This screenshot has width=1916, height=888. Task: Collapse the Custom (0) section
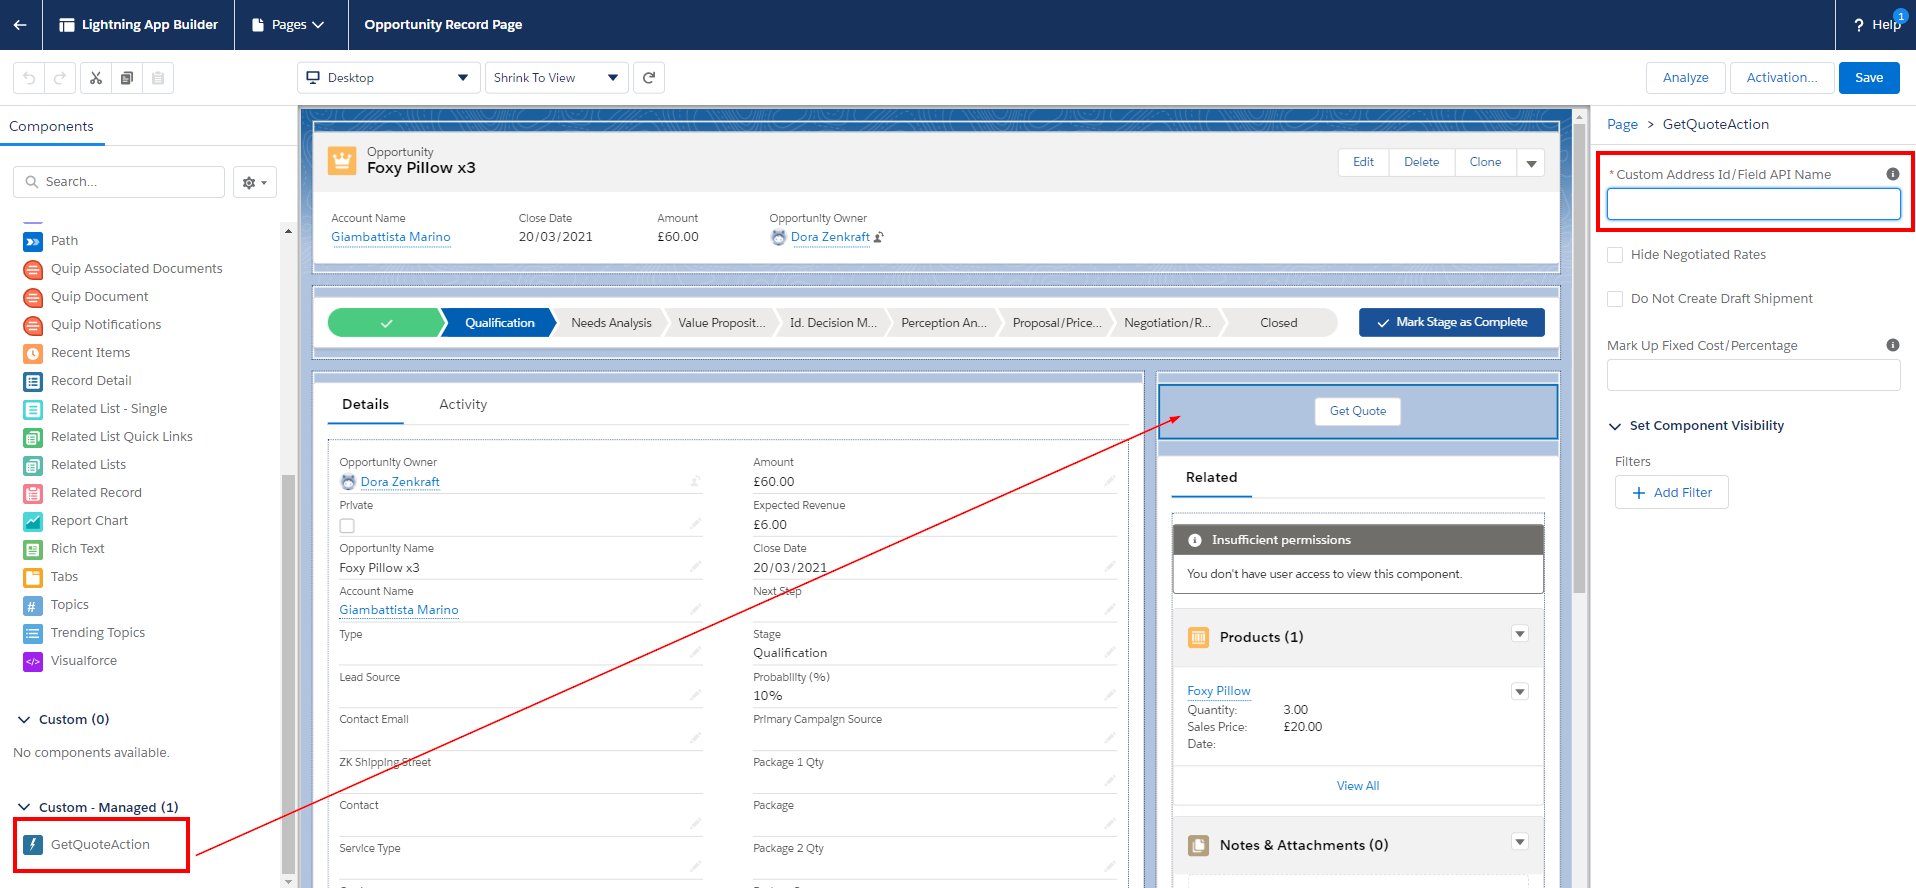click(x=24, y=720)
